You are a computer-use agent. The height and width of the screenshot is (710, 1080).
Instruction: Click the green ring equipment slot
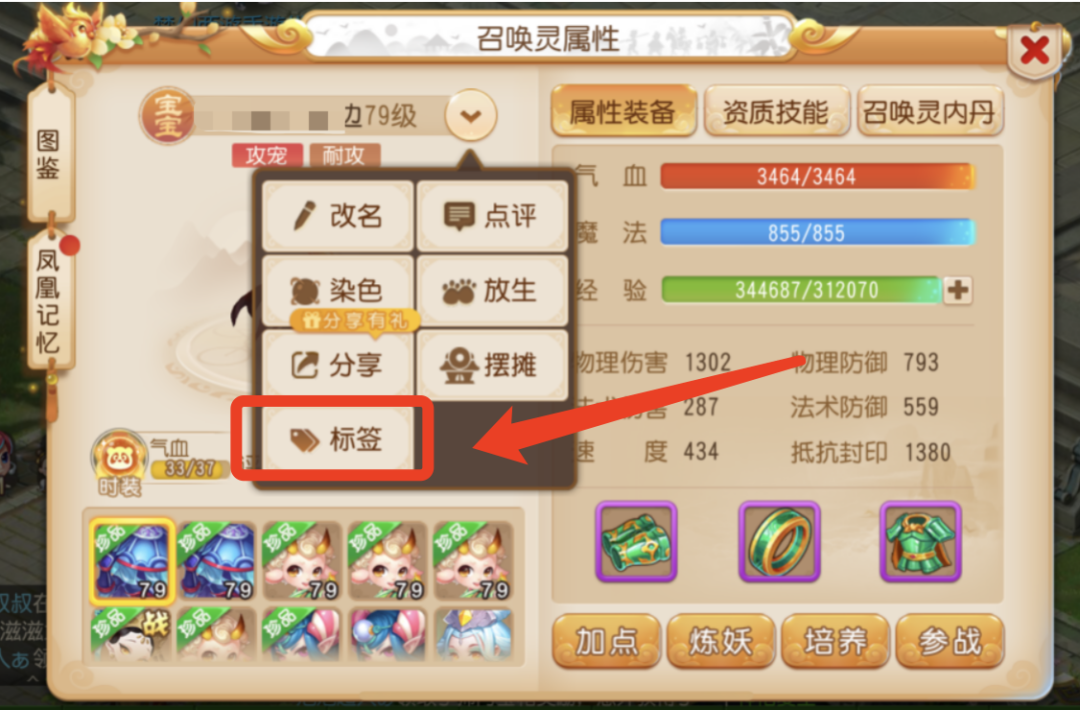[x=779, y=541]
